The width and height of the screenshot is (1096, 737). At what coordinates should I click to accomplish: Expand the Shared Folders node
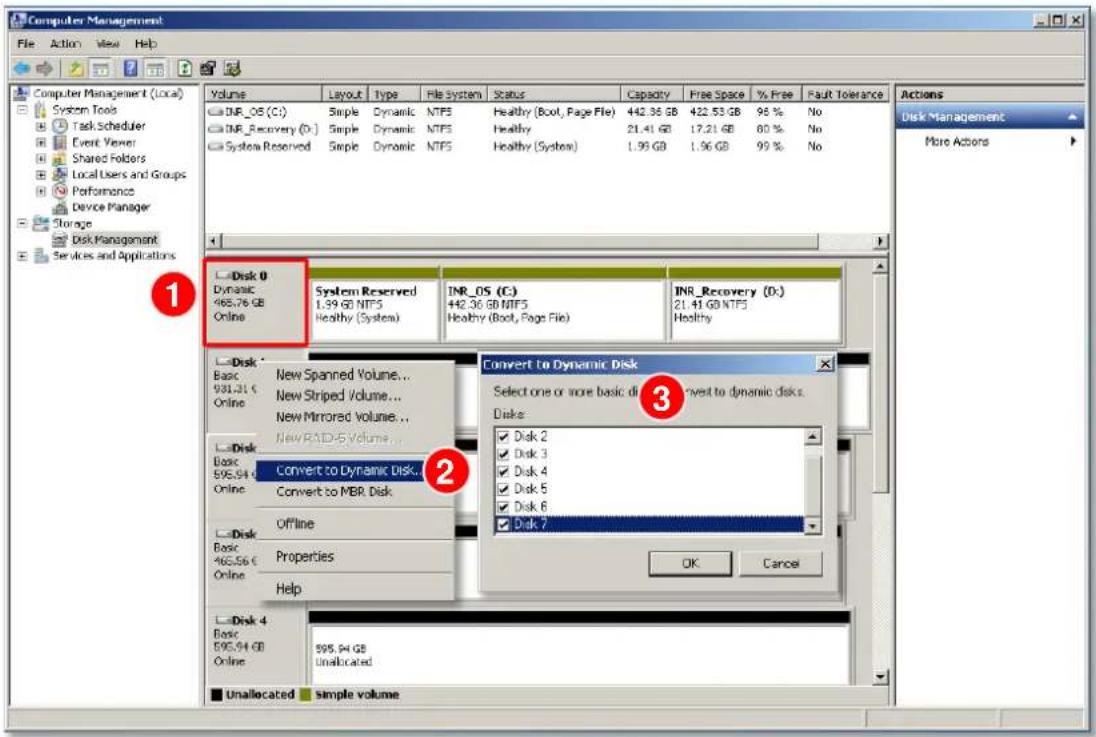pos(41,159)
